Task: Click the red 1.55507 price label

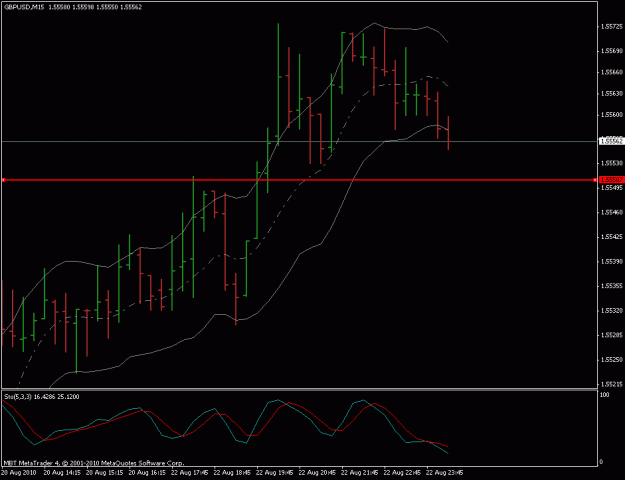Action: pos(612,180)
